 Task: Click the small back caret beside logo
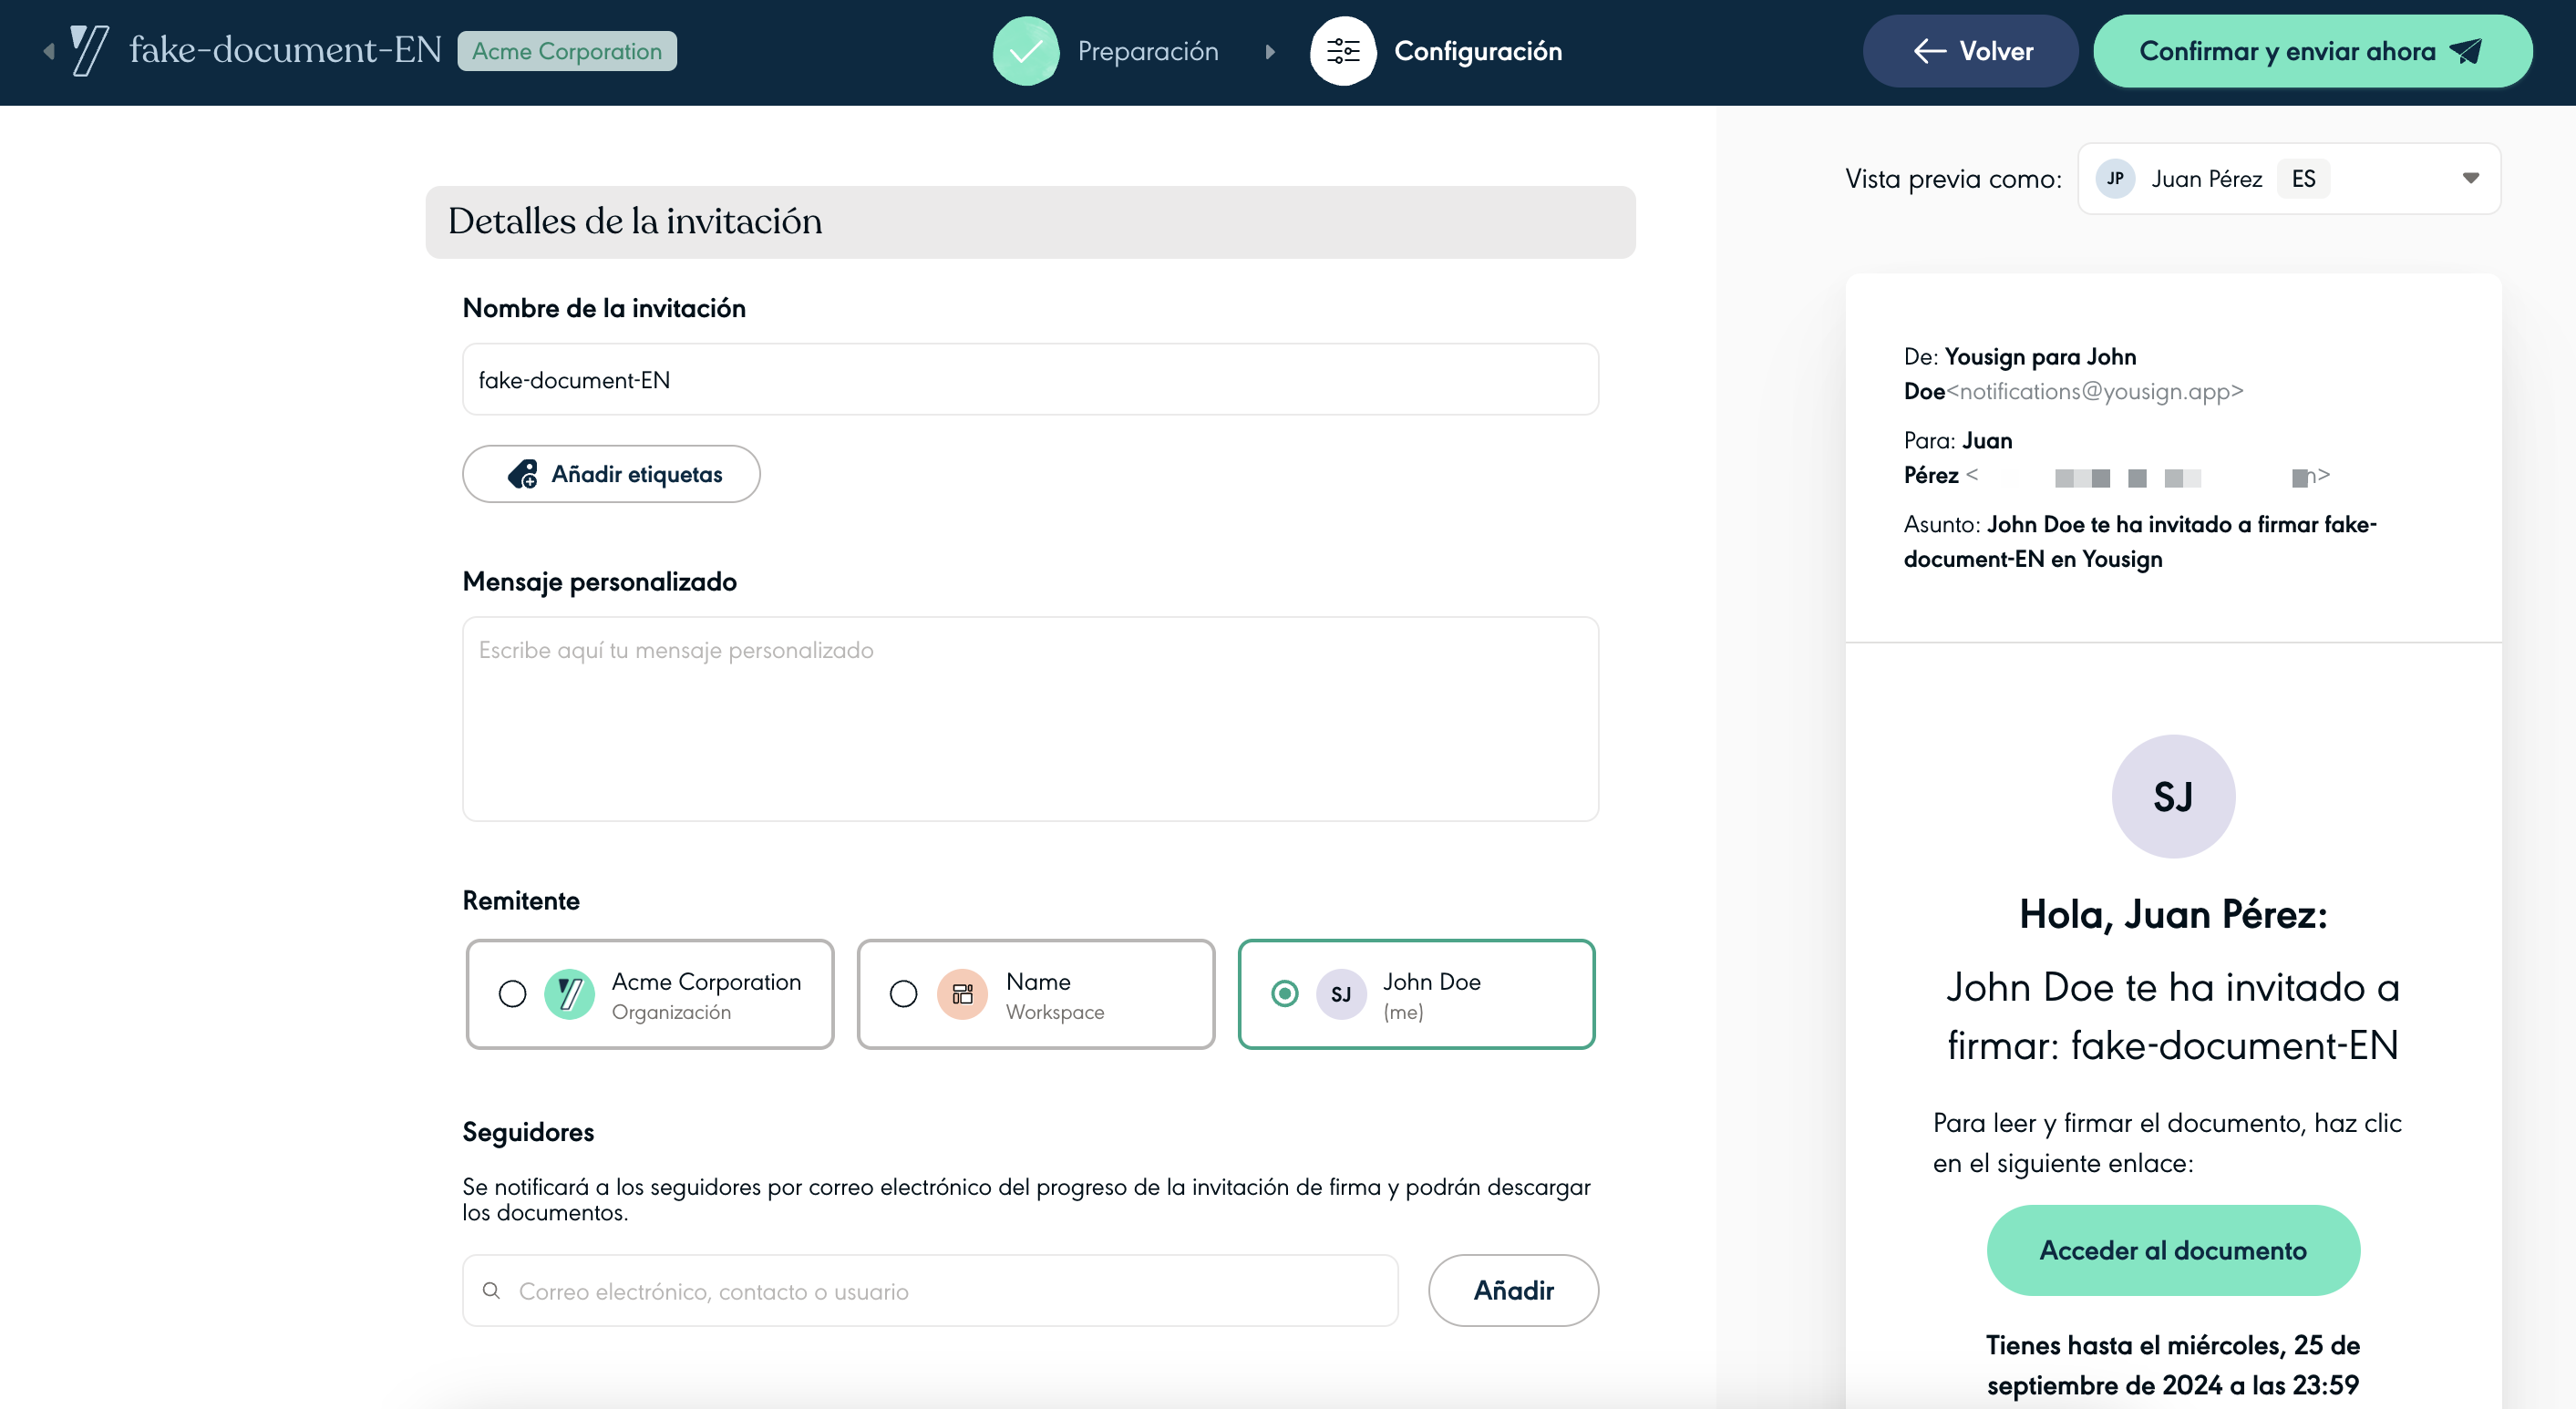(48, 51)
